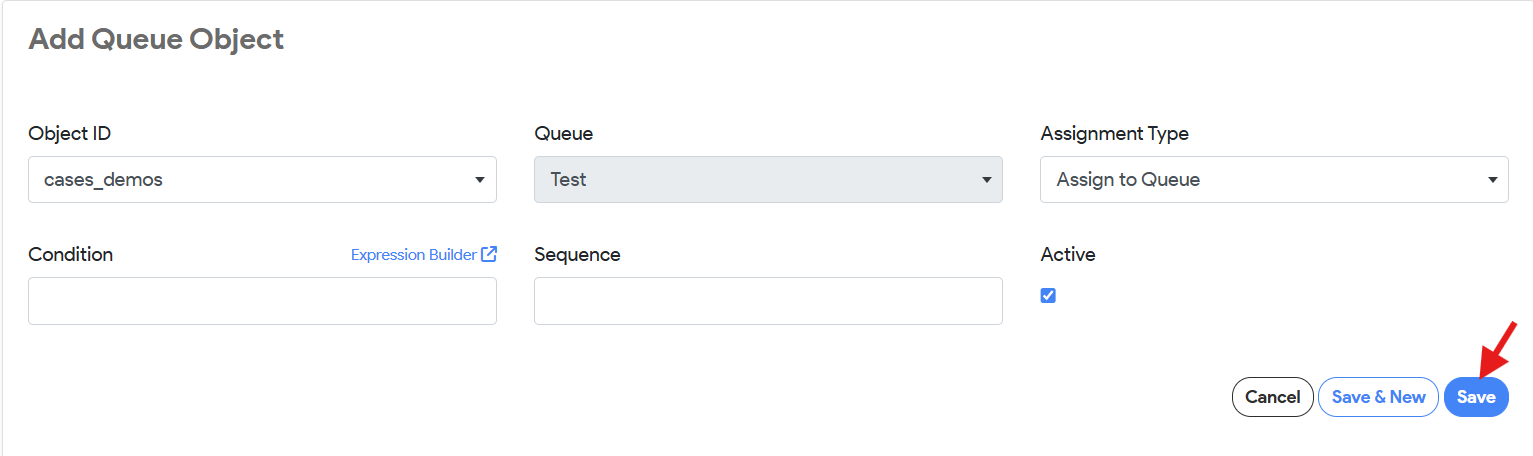
Task: Click the Sequence field label
Action: pyautogui.click(x=577, y=255)
